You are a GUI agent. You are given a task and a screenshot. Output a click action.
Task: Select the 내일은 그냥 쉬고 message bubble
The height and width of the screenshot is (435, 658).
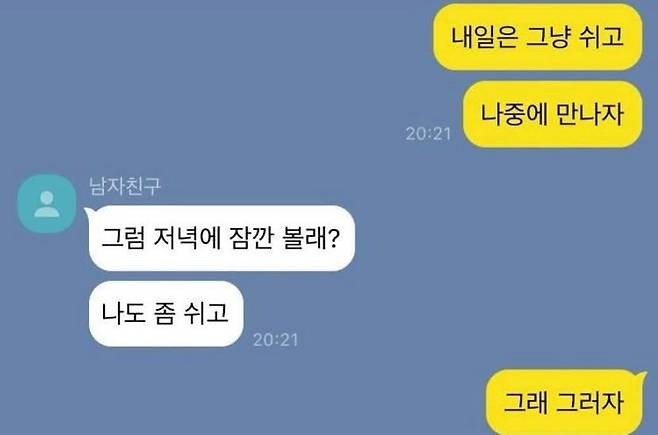(x=538, y=37)
